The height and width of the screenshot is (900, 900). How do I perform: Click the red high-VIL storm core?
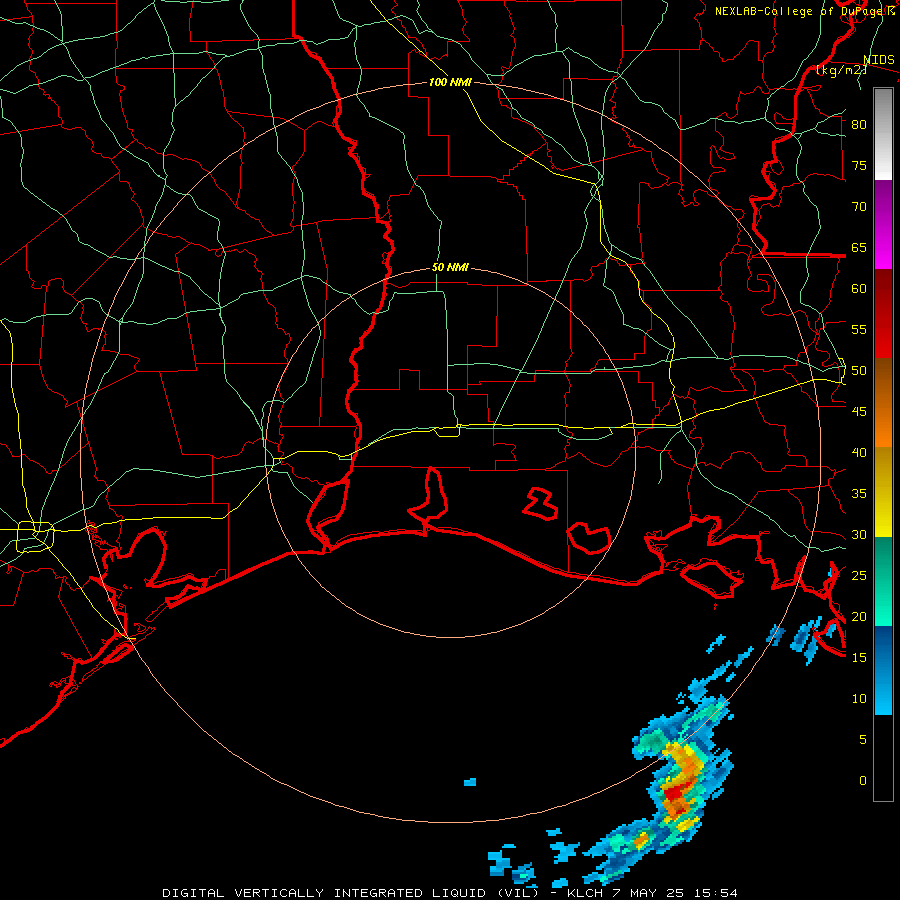click(673, 794)
